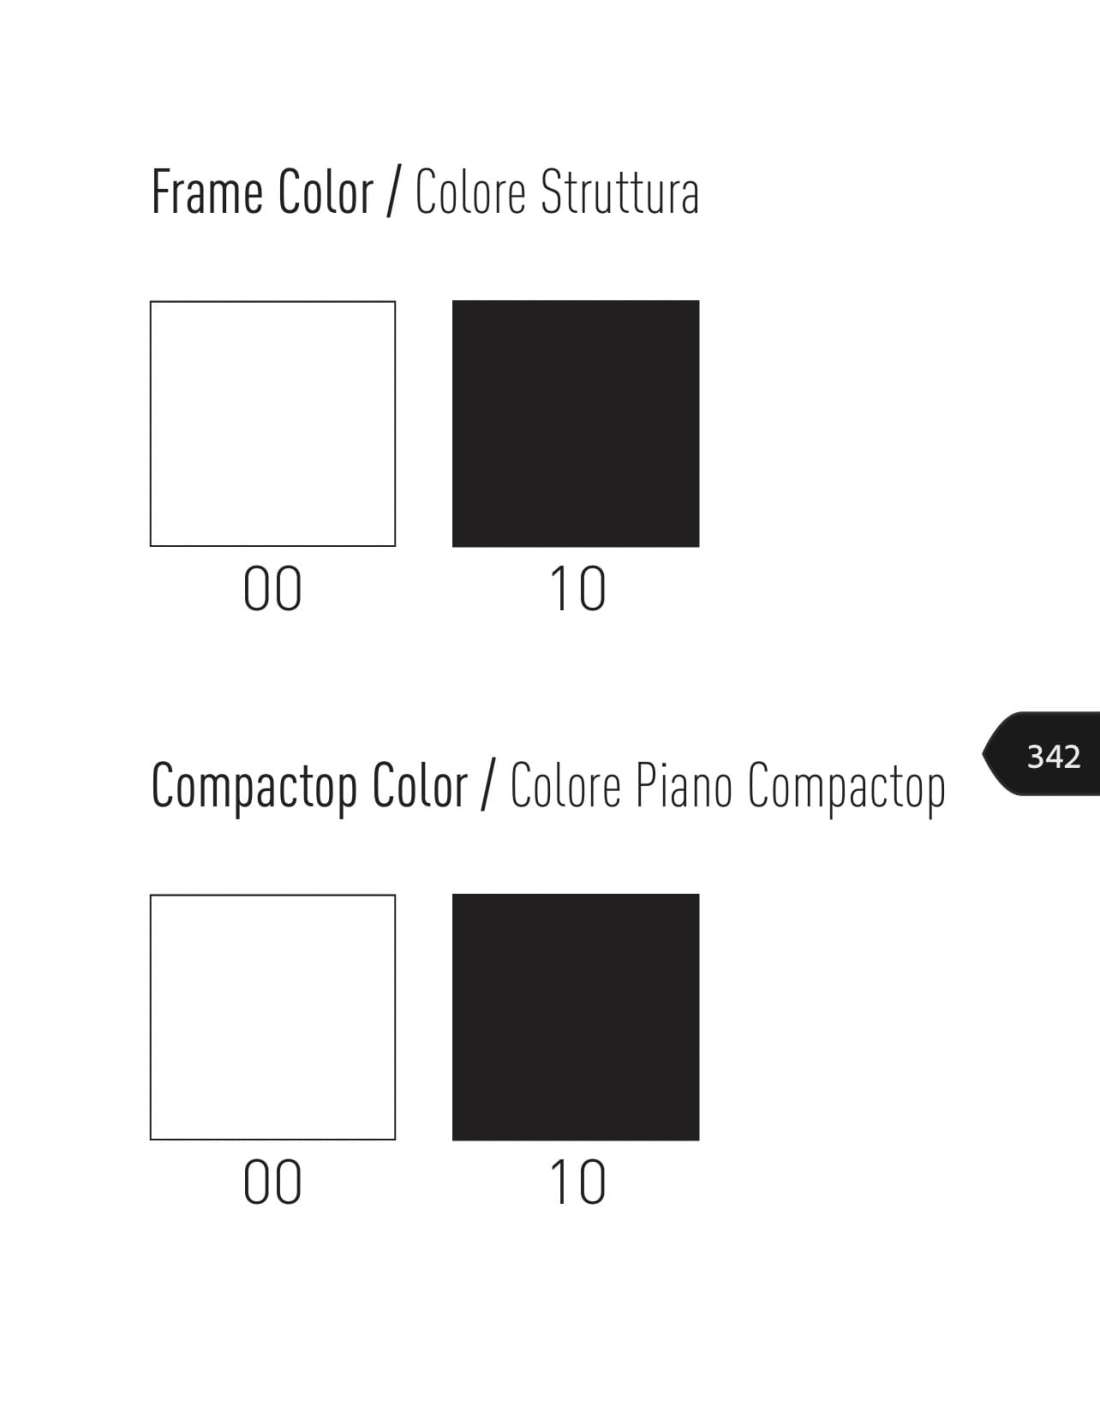Click the 00 label under Compactop Color
The image size is (1100, 1422).
(273, 1183)
